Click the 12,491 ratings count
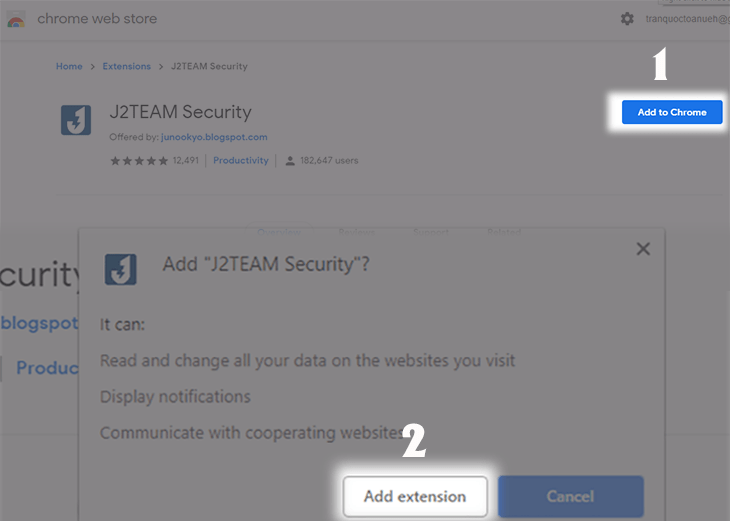The image size is (730, 521). click(x=186, y=161)
